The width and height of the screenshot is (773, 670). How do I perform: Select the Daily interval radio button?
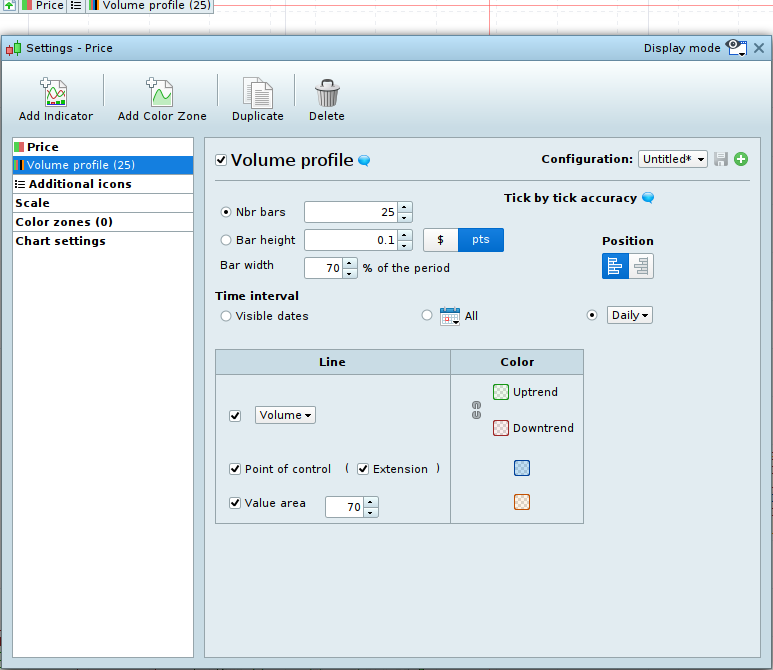coord(592,315)
